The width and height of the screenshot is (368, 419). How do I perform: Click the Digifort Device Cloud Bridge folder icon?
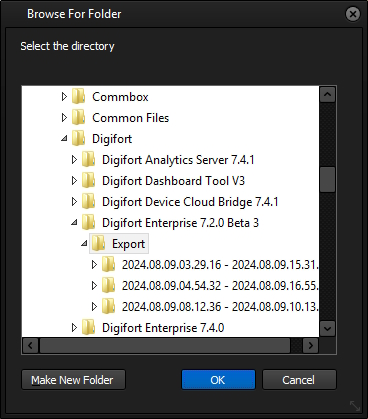[89, 202]
